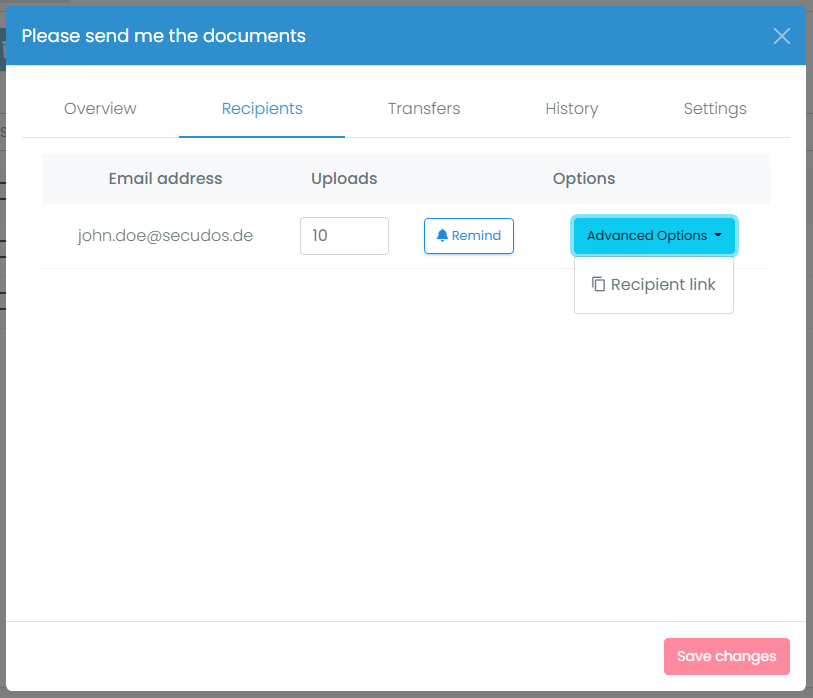813x698 pixels.
Task: Click the email address john.doe@secudos.de
Action: point(165,235)
